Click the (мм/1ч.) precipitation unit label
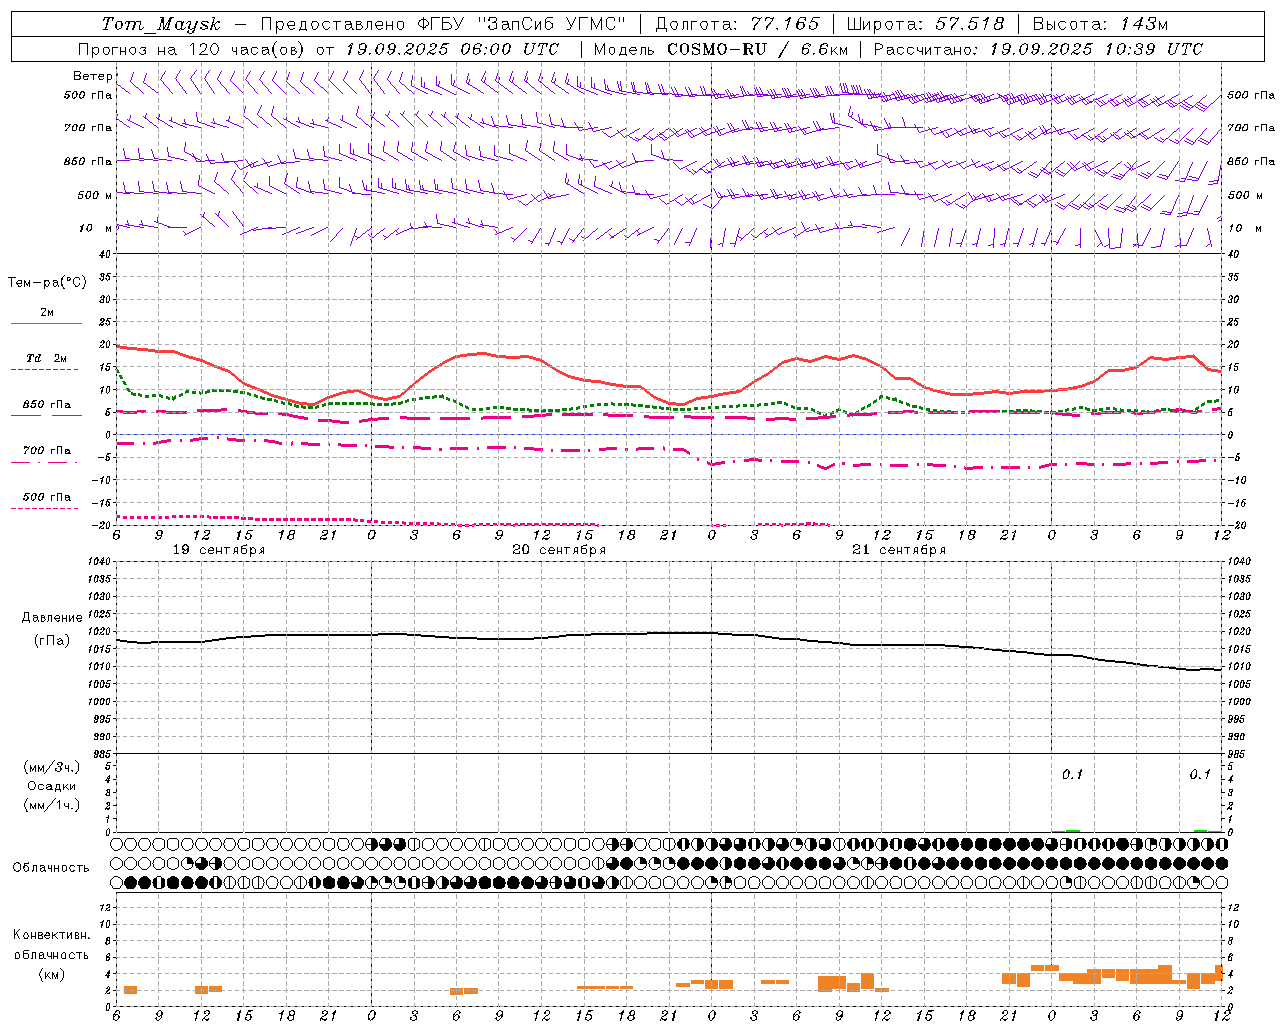1280x1024 pixels. (52, 805)
